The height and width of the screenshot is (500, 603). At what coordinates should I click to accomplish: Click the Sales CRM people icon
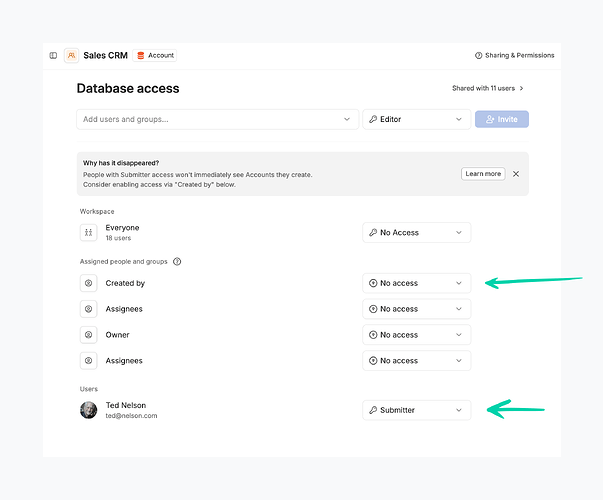pyautogui.click(x=72, y=56)
